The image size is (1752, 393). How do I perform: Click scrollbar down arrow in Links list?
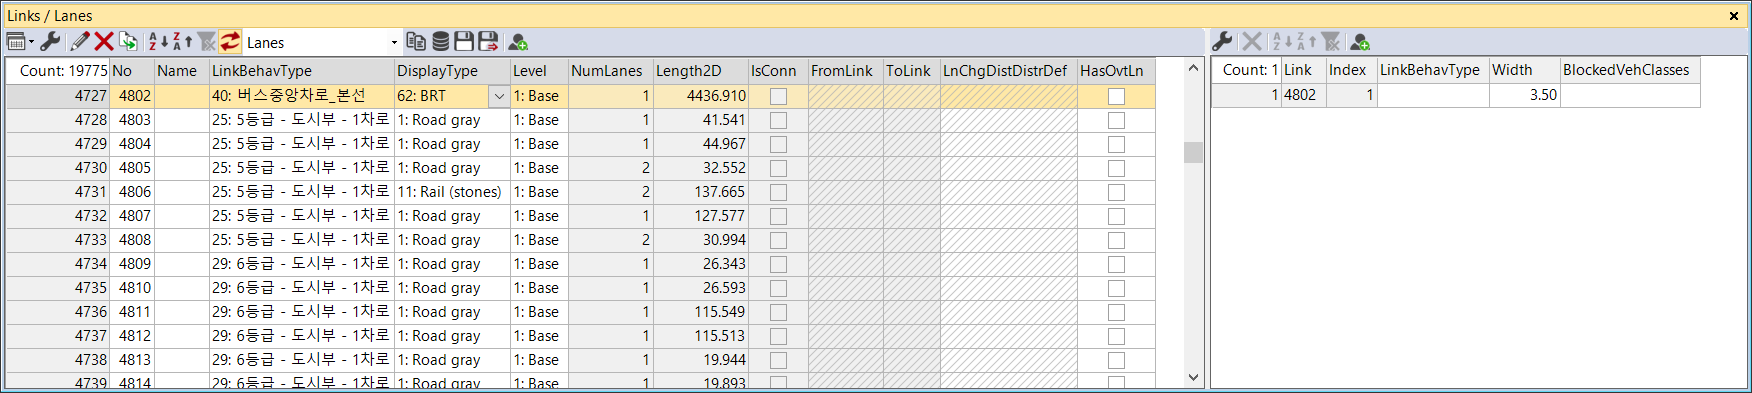(1193, 377)
